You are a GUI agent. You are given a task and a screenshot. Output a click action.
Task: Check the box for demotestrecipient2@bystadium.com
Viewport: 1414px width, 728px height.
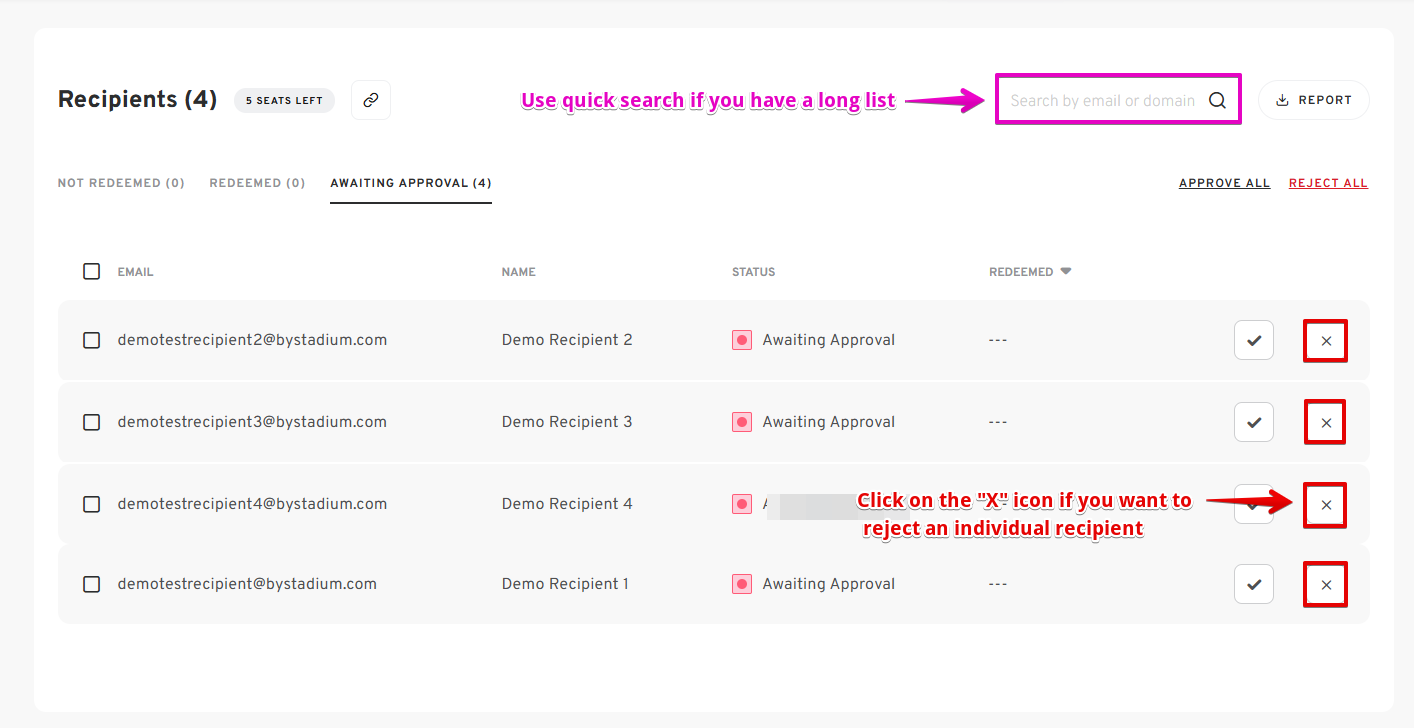pyautogui.click(x=92, y=340)
